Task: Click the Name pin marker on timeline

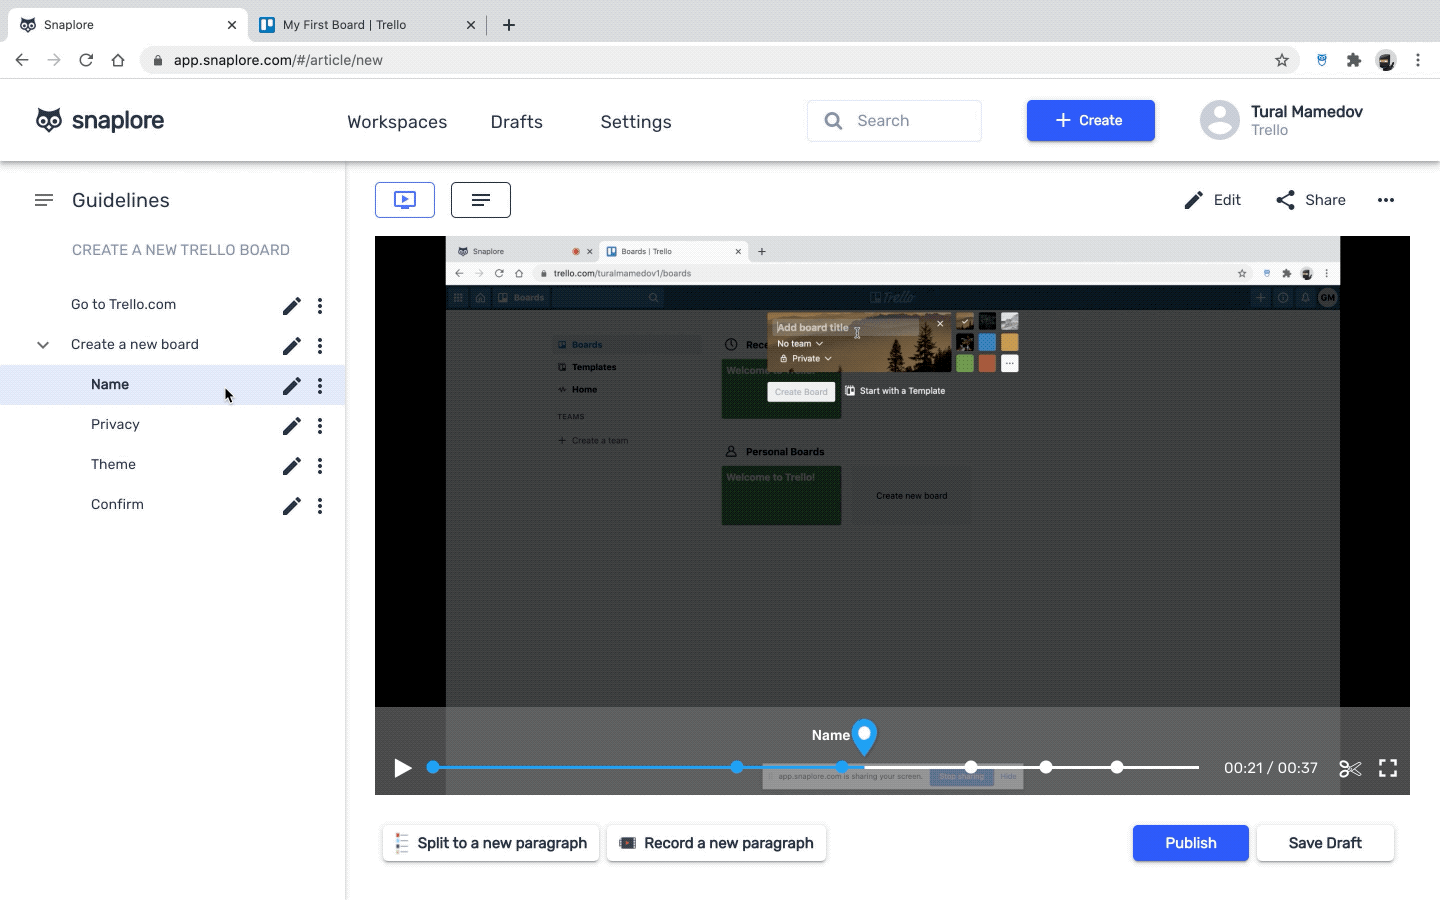Action: 864,737
